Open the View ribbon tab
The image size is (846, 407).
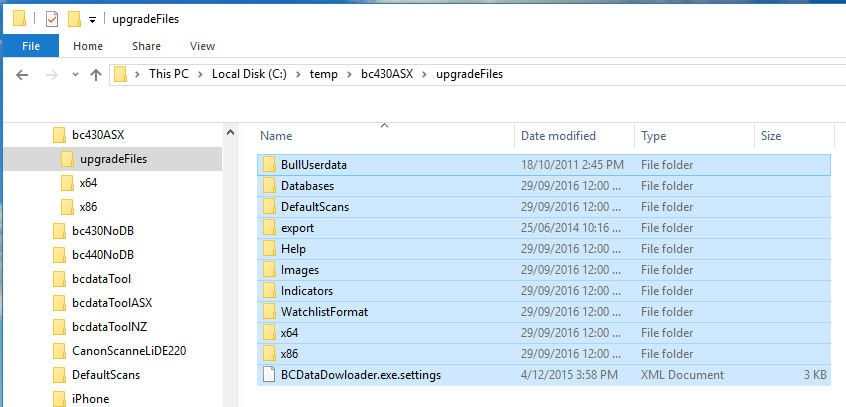[202, 46]
